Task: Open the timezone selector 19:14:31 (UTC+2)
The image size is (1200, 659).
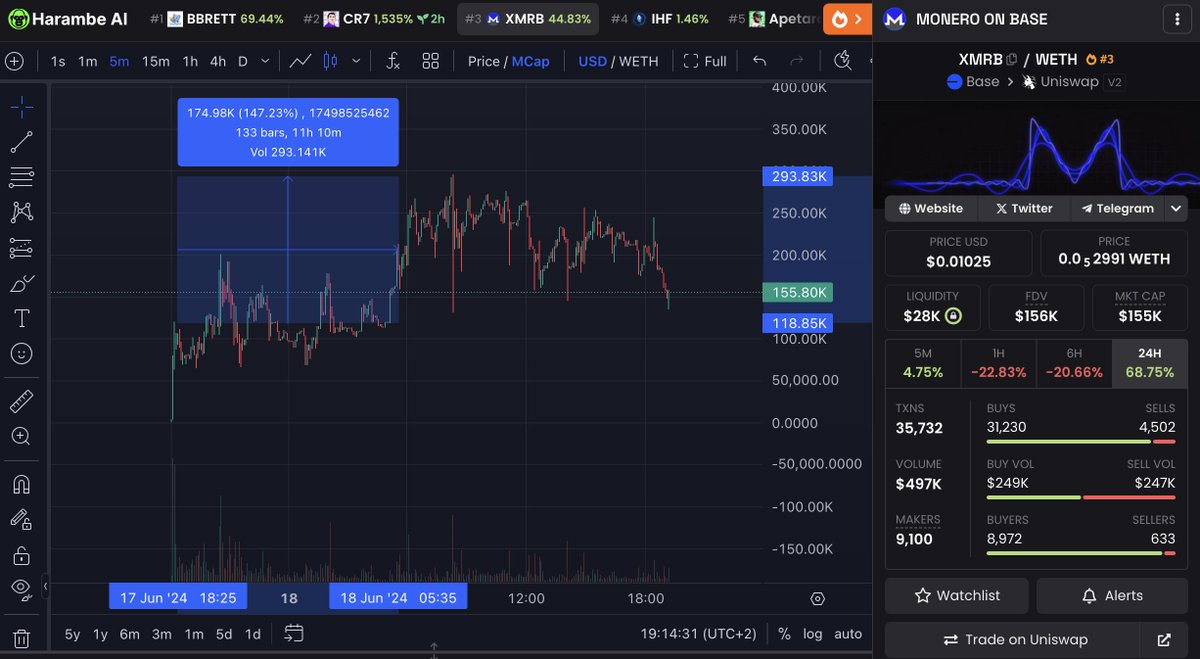Action: click(x=700, y=633)
